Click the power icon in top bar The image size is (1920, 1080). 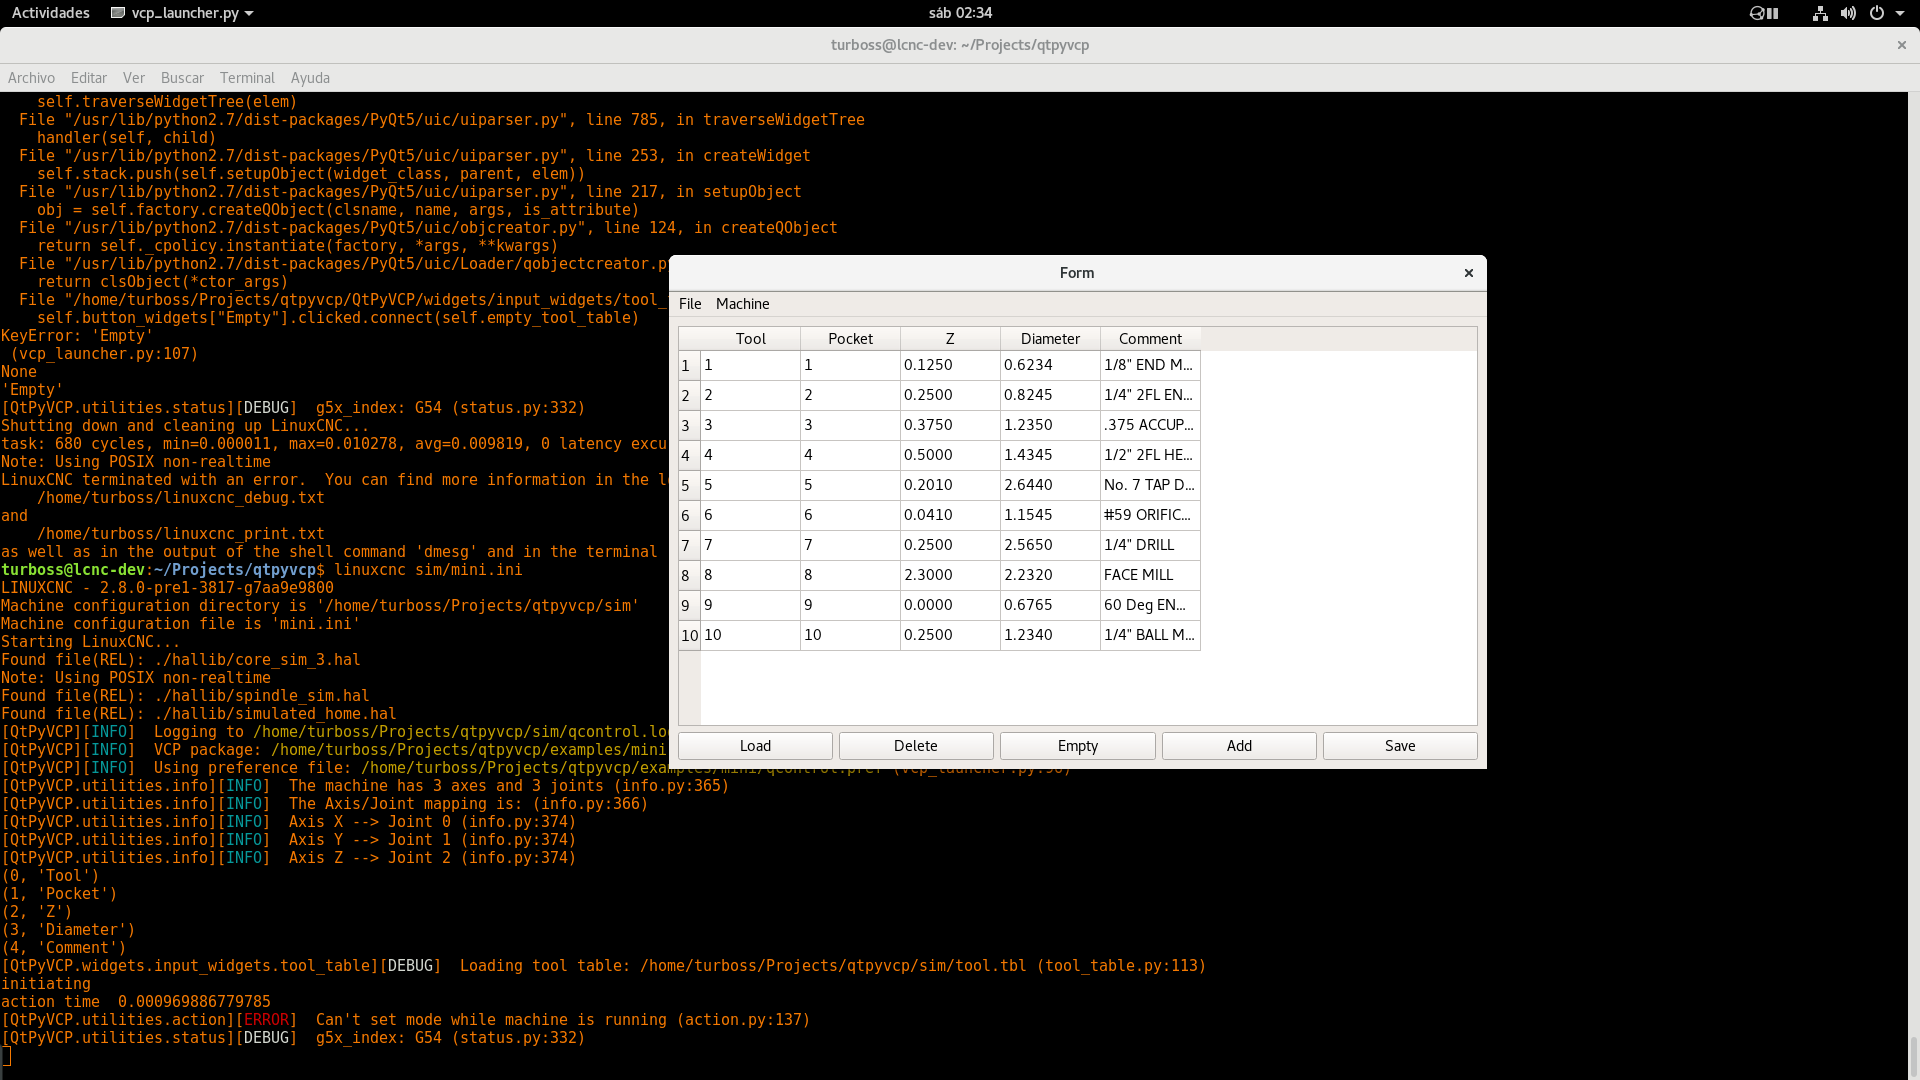[x=1877, y=13]
